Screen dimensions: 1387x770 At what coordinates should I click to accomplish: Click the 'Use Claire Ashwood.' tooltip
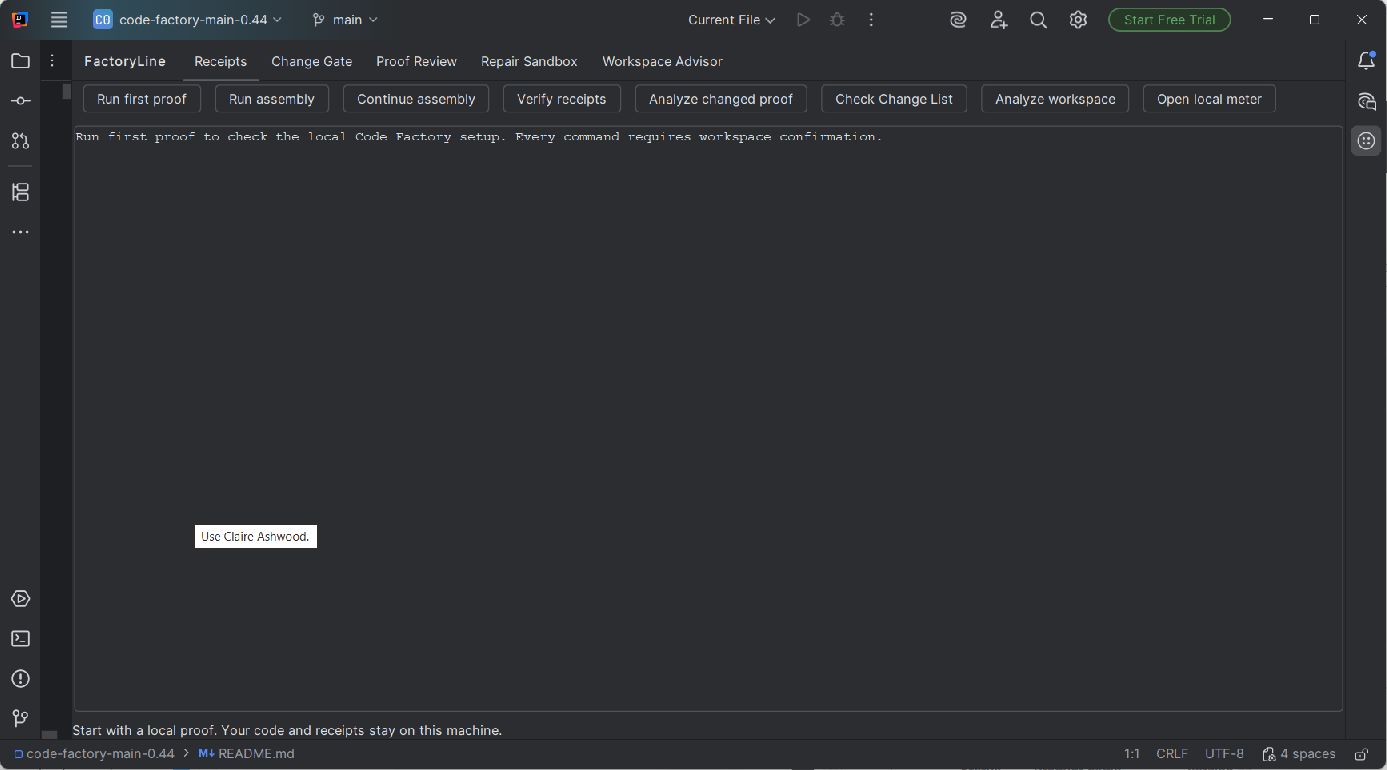256,537
